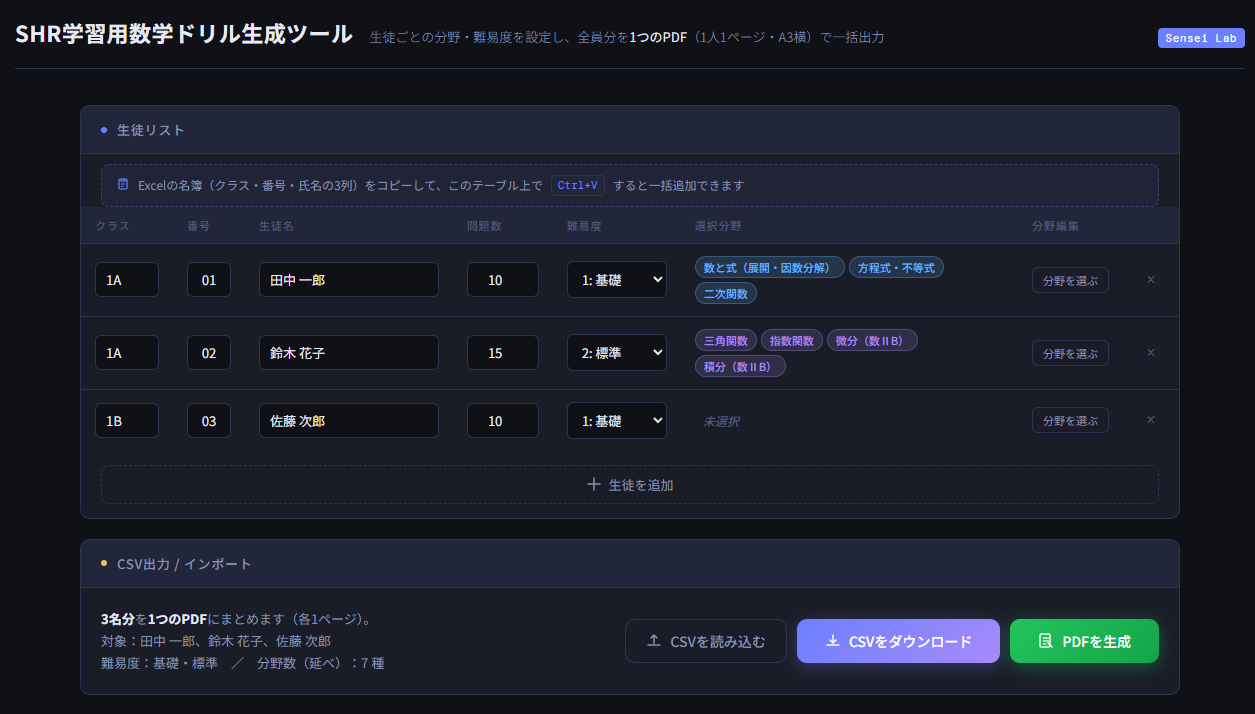Click class field 1B for 佐藤 次郎

tap(127, 421)
